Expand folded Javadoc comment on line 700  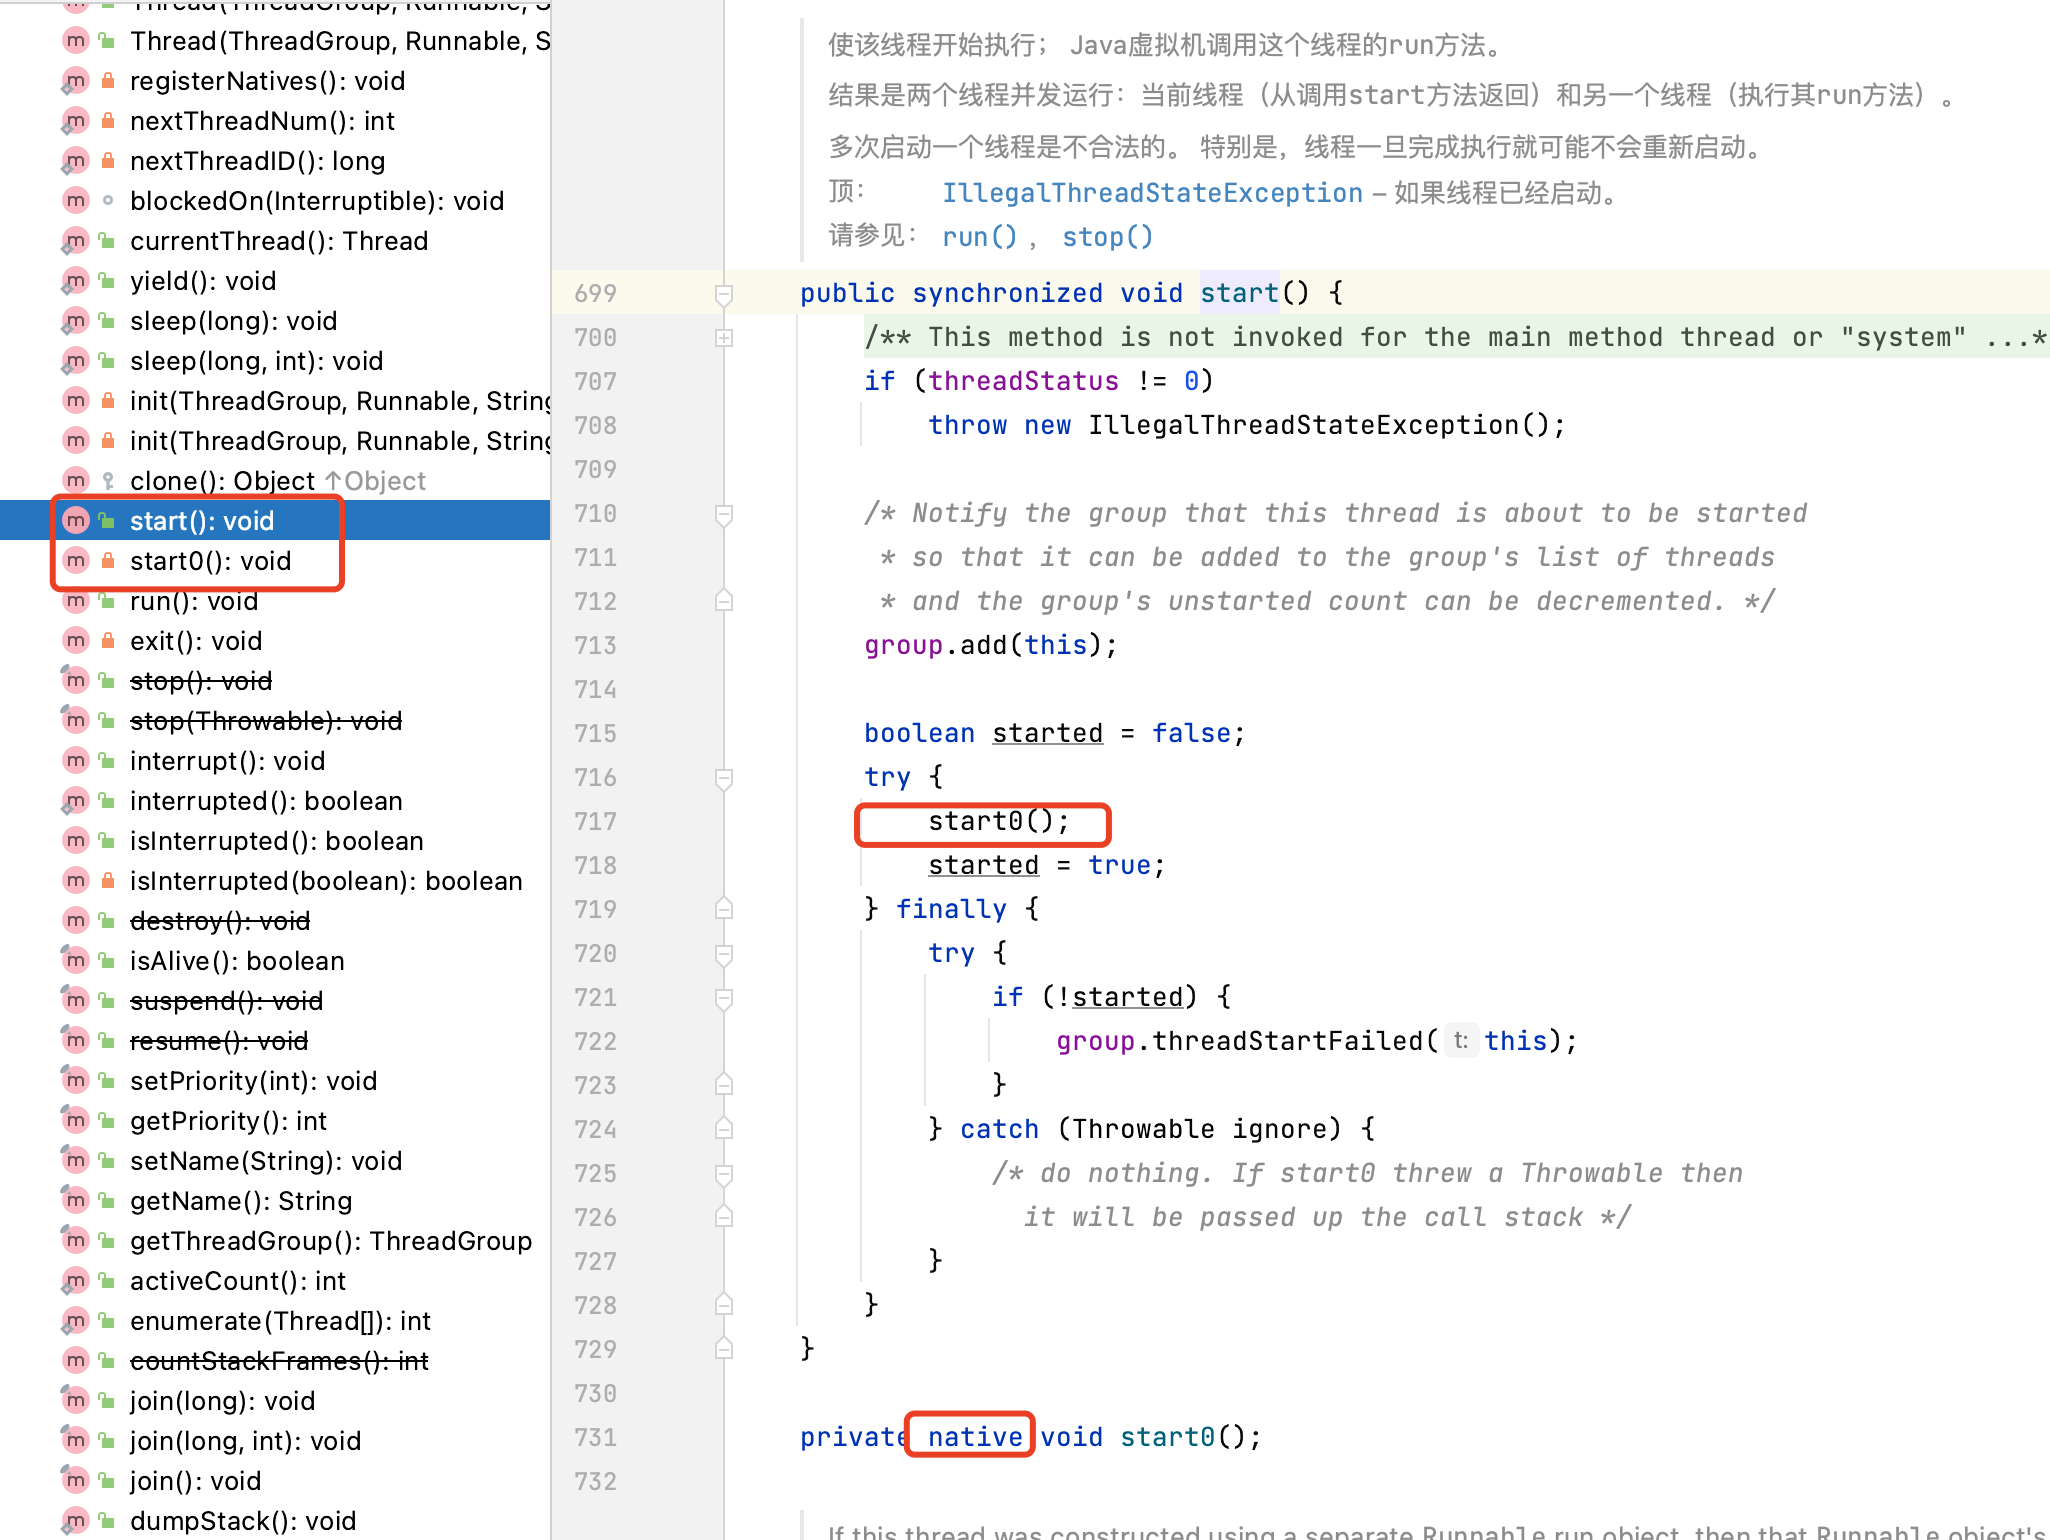(724, 338)
